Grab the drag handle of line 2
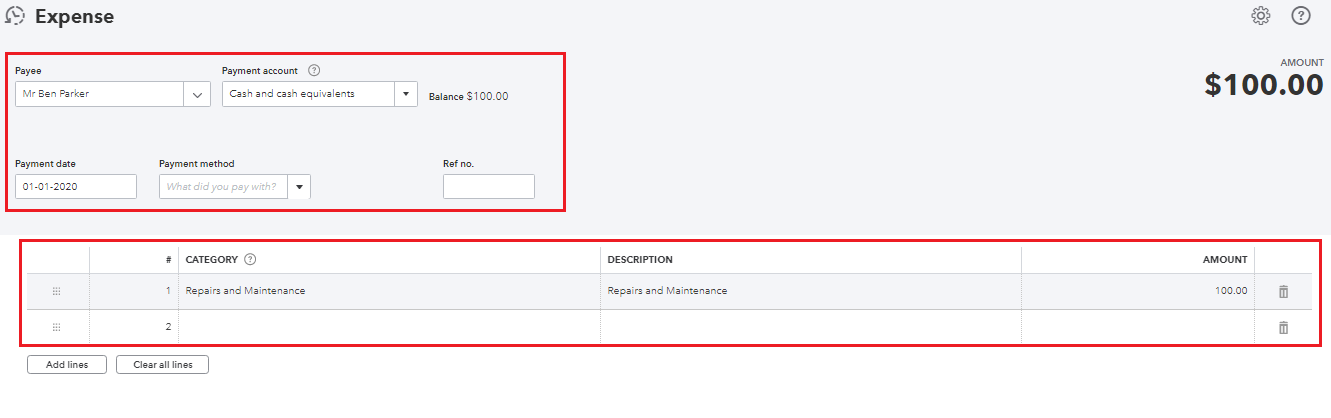This screenshot has height=418, width=1331. (x=57, y=327)
